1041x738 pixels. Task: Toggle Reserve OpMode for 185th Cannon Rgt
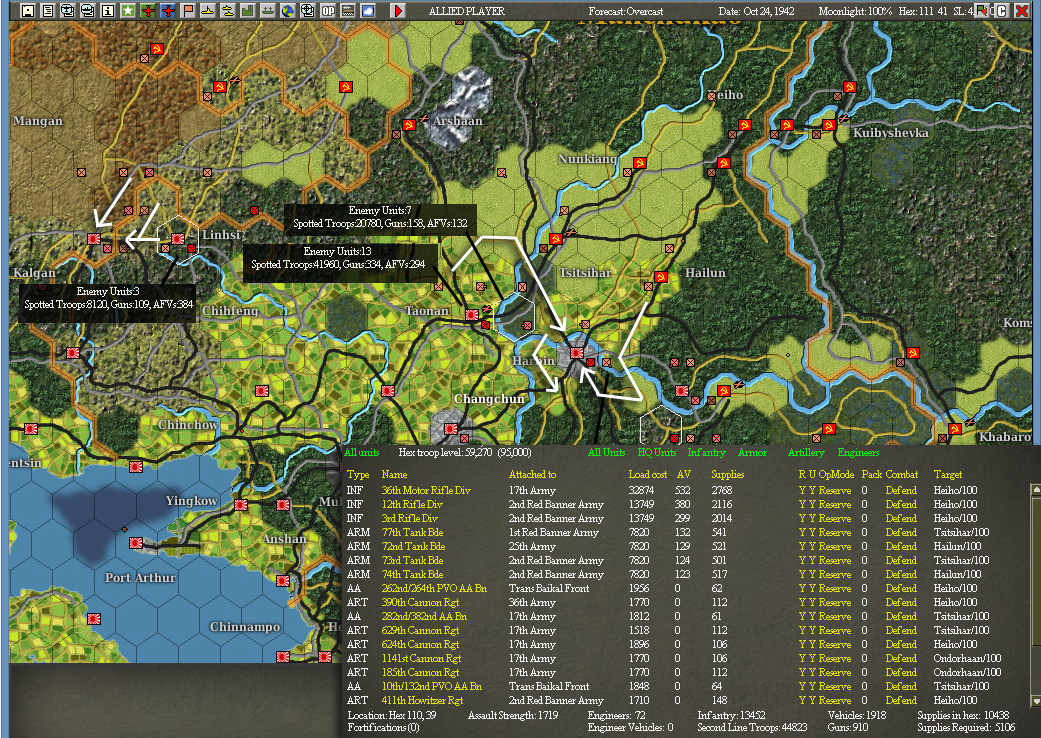click(x=835, y=672)
